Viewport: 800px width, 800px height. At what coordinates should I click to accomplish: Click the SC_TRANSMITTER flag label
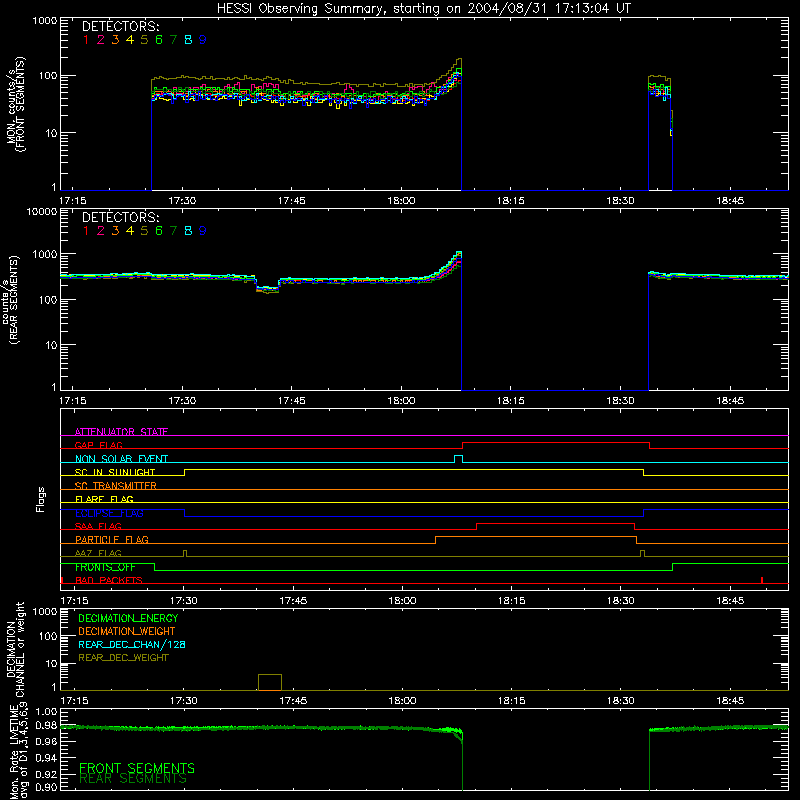pos(116,485)
